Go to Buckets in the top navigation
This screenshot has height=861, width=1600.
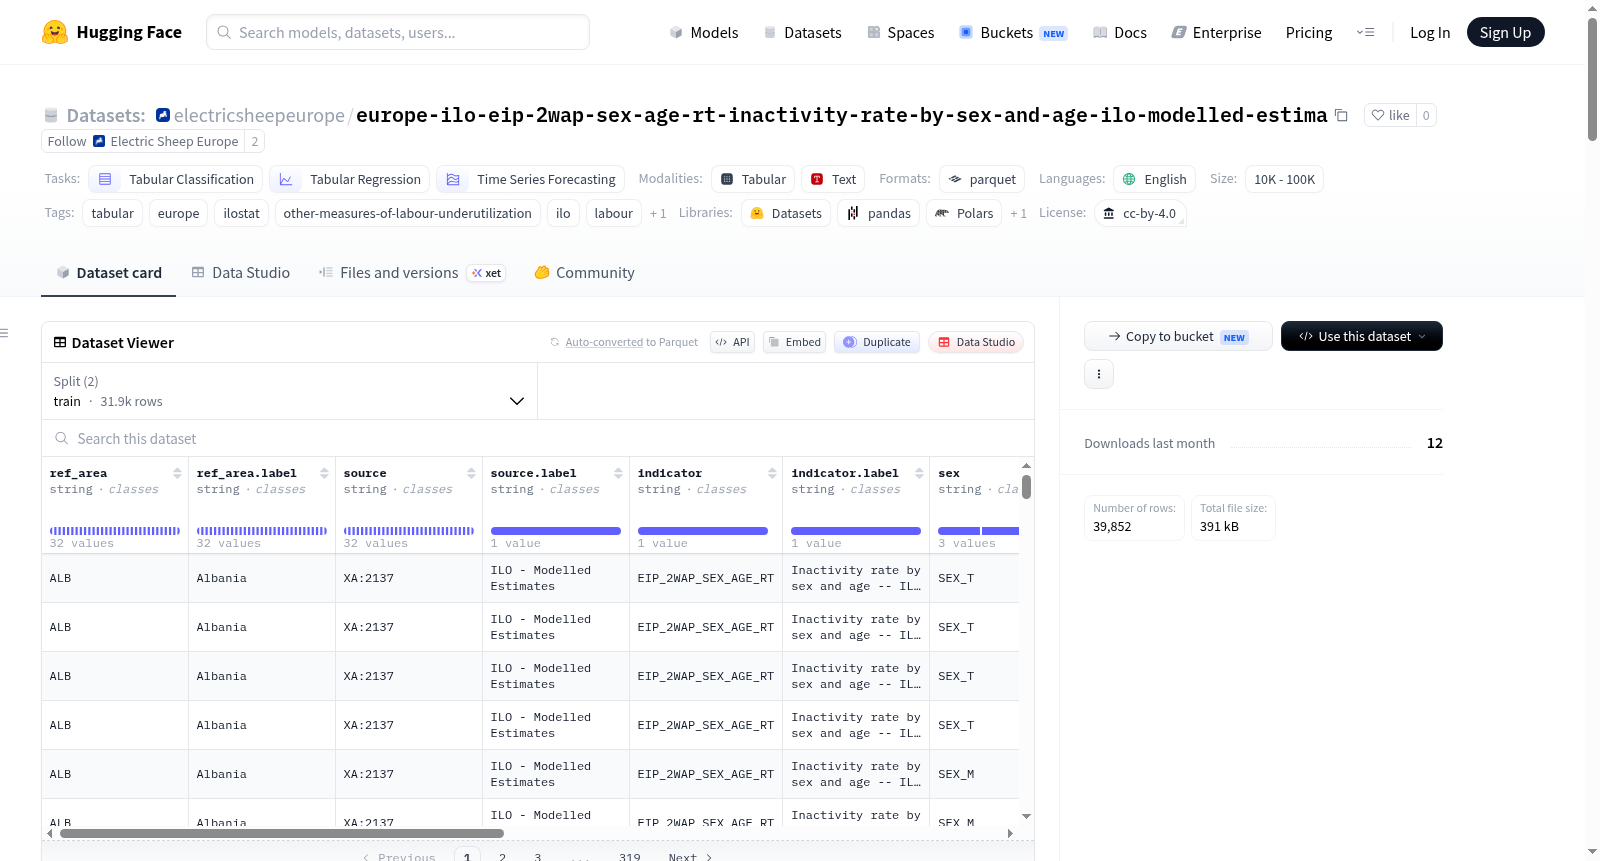point(1013,33)
